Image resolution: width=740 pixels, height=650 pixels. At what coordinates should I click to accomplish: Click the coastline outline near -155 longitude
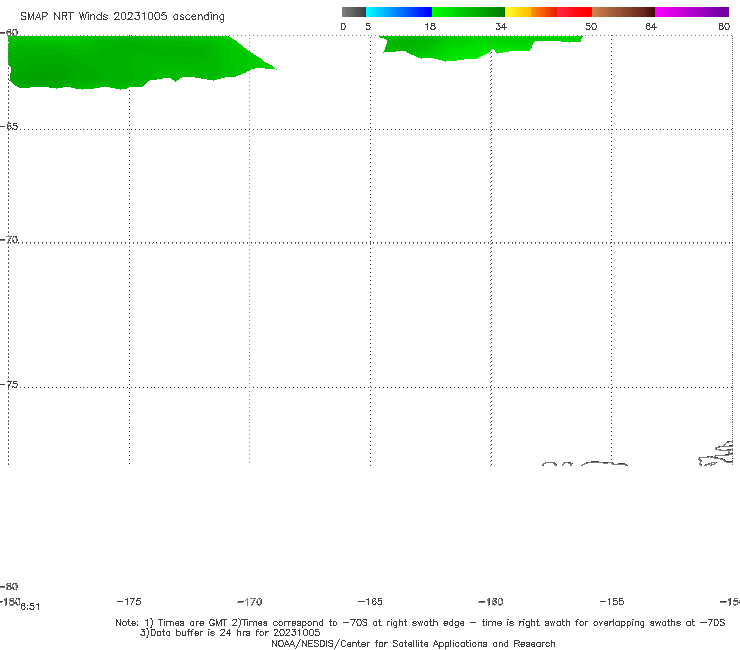604,464
